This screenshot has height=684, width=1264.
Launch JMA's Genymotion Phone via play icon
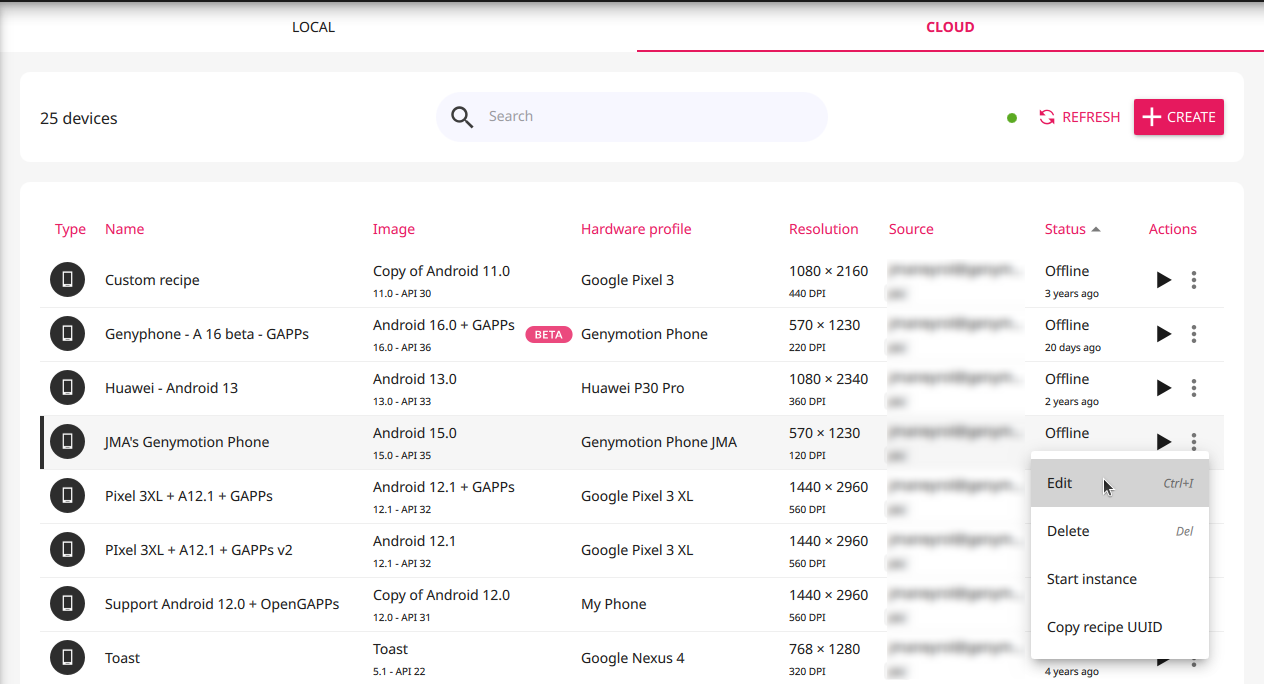click(x=1163, y=442)
